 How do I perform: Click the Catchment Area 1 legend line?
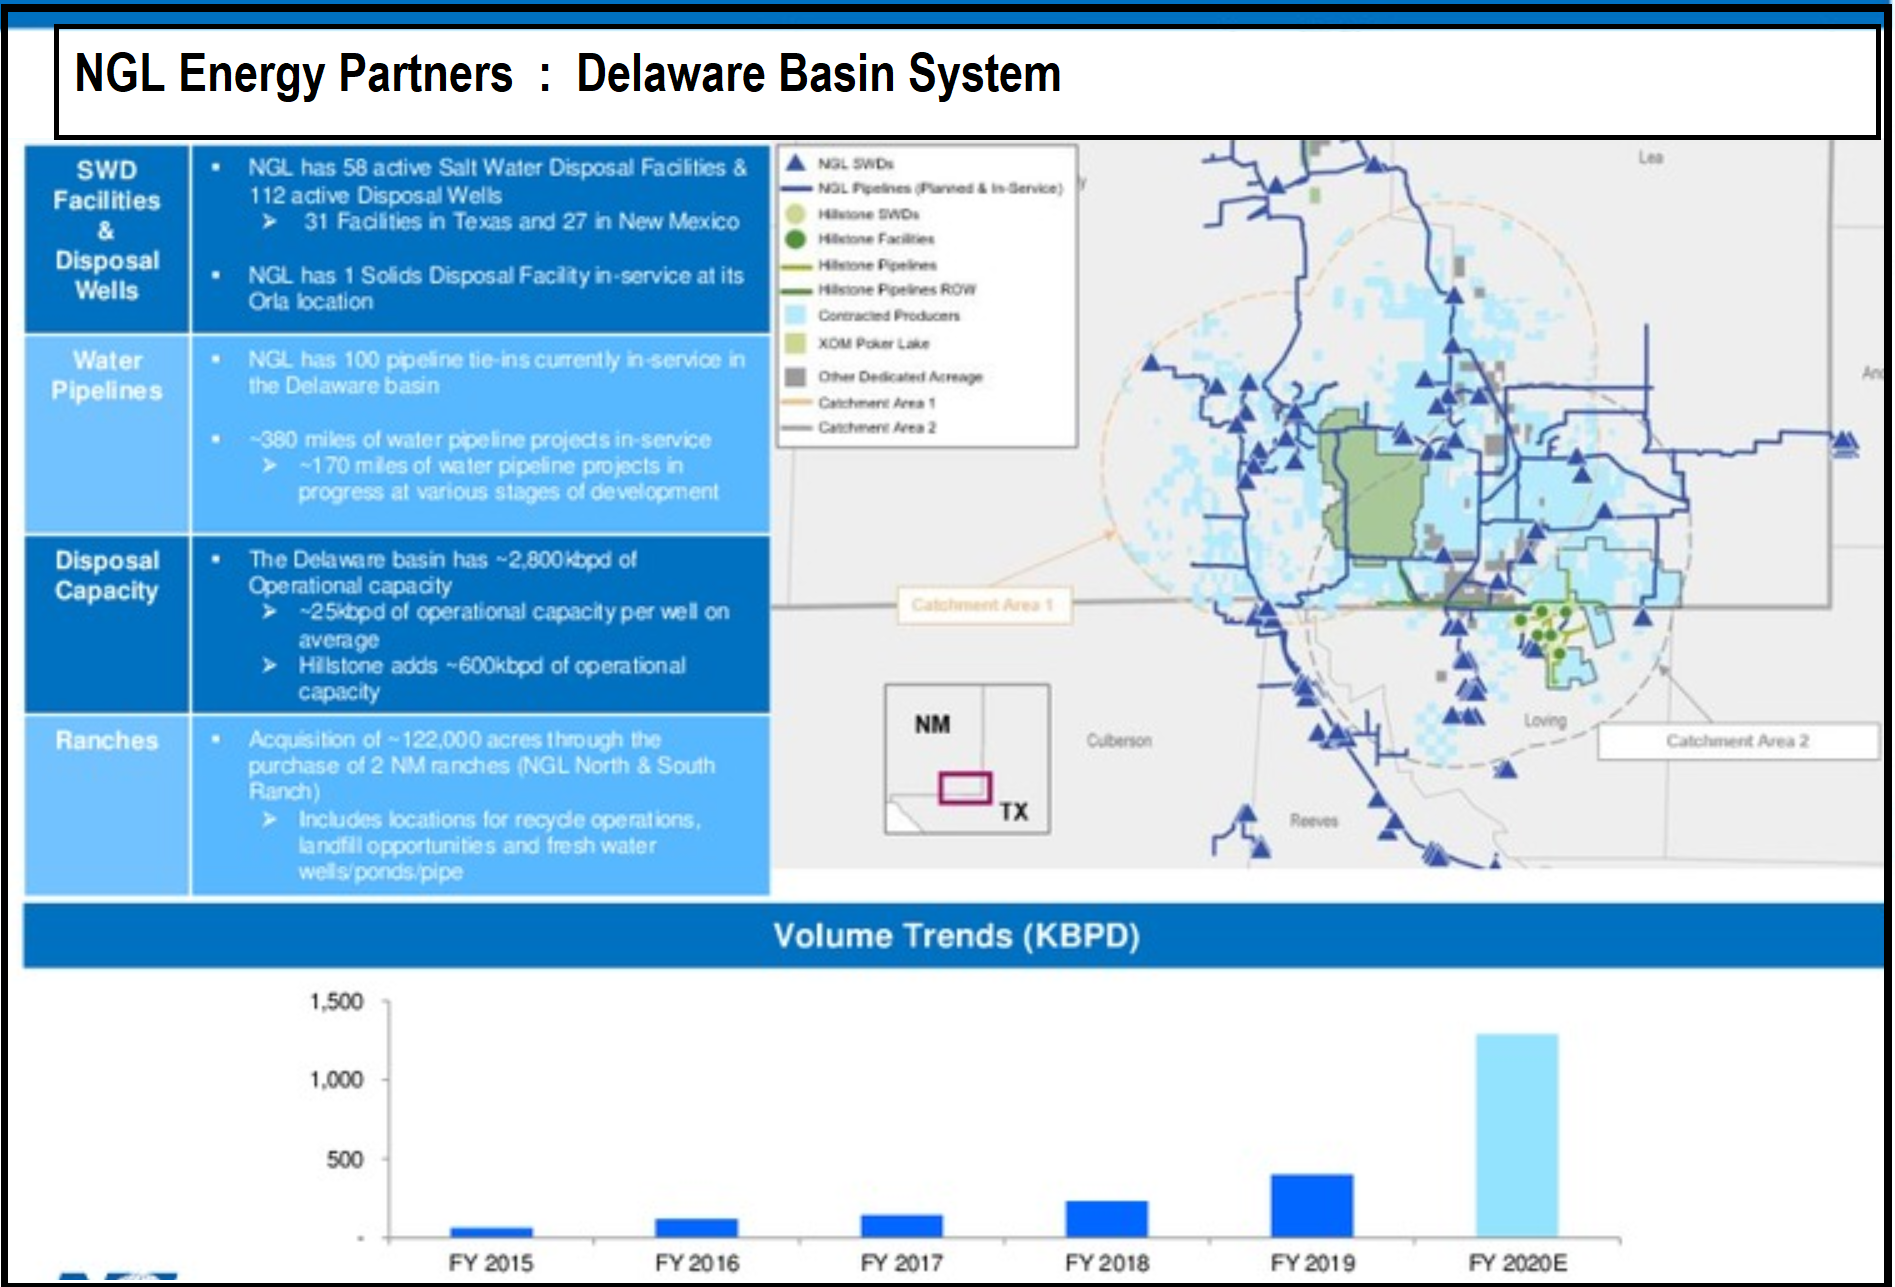796,403
